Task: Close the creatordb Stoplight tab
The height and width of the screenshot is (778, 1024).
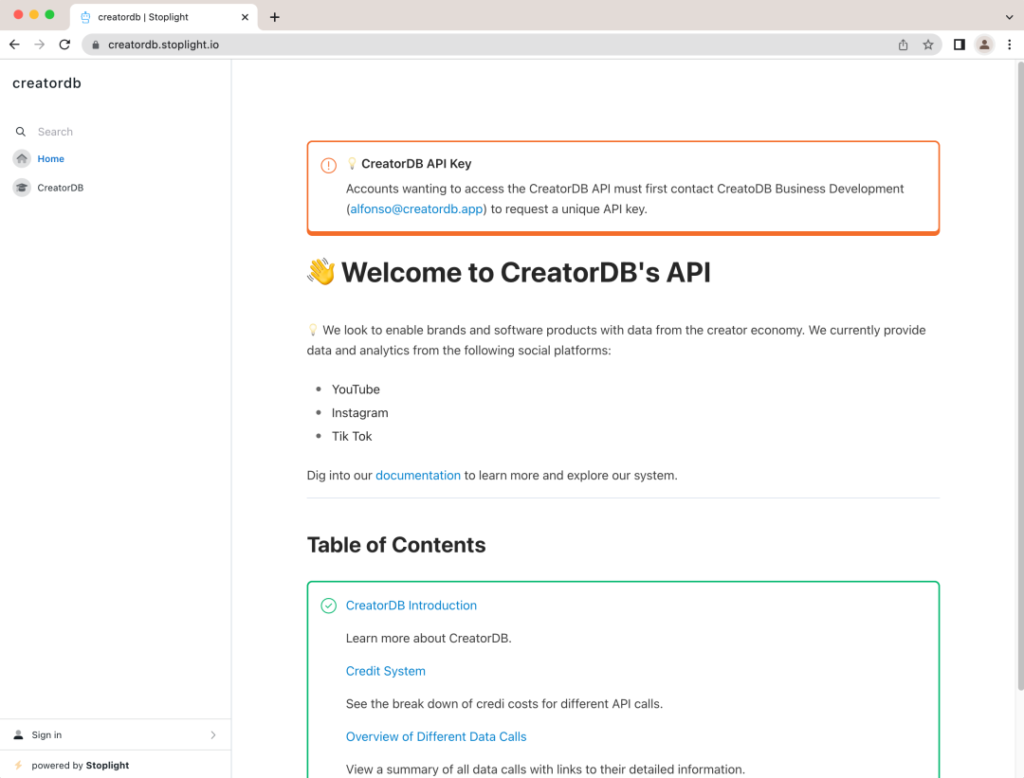Action: [x=245, y=17]
